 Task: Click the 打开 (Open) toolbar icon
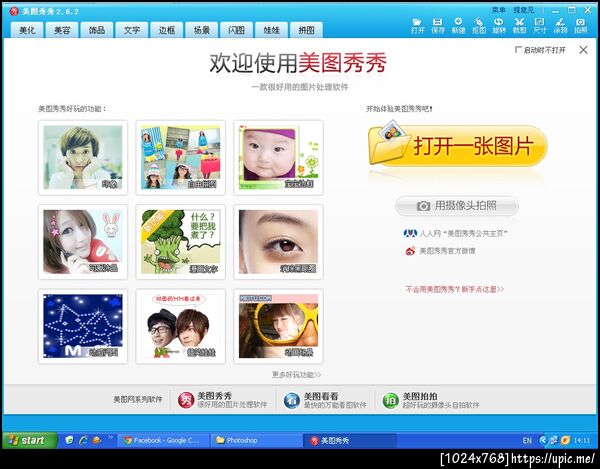coord(417,26)
